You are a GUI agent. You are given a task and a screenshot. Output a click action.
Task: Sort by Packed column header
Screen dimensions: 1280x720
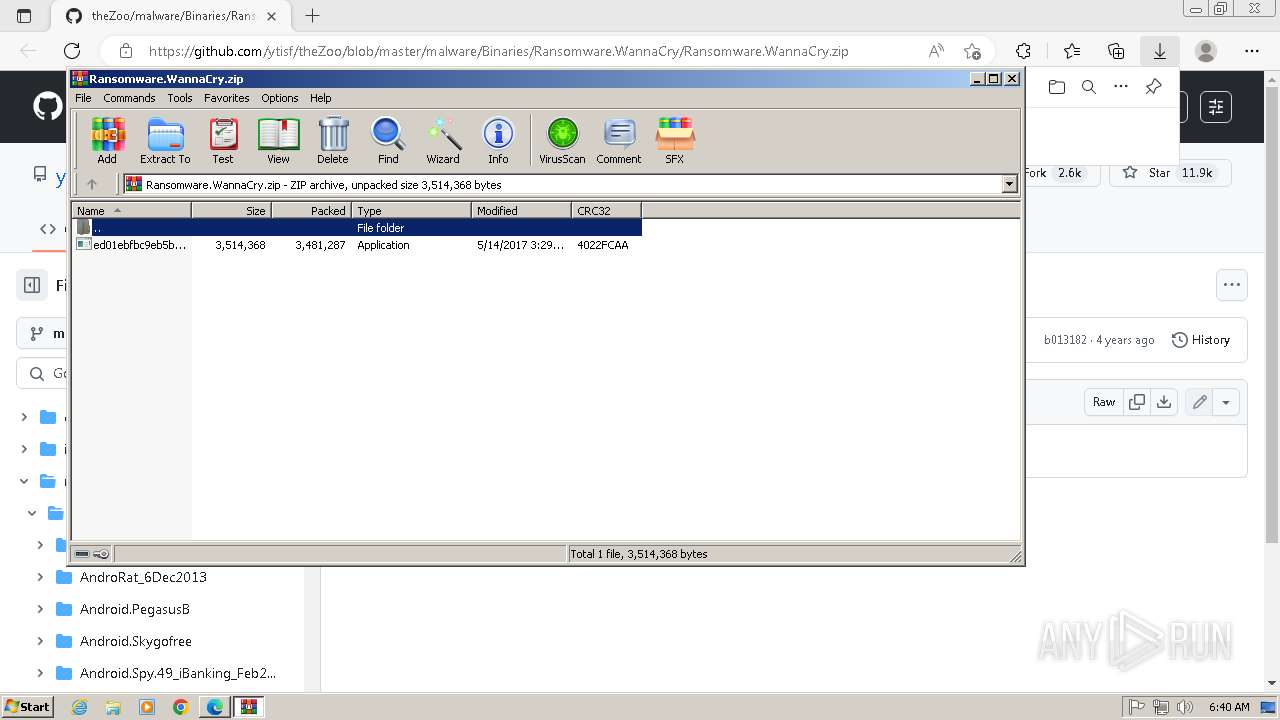coord(311,210)
